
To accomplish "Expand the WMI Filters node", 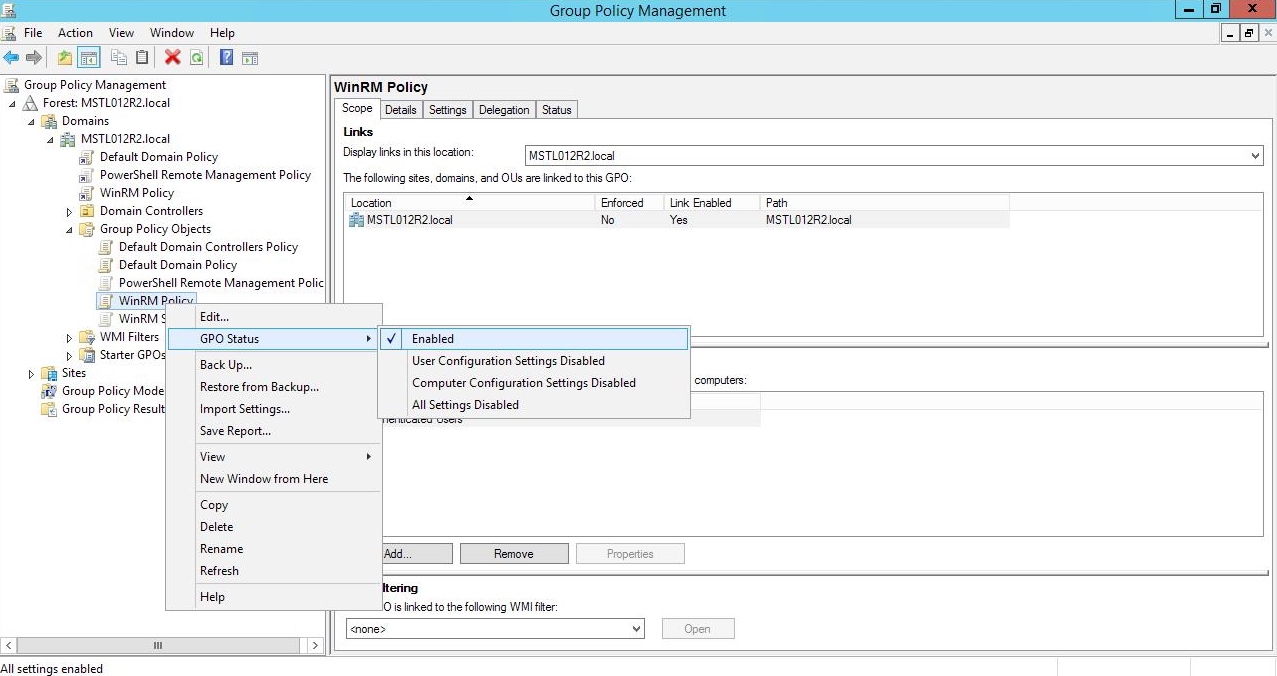I will pyautogui.click(x=69, y=338).
